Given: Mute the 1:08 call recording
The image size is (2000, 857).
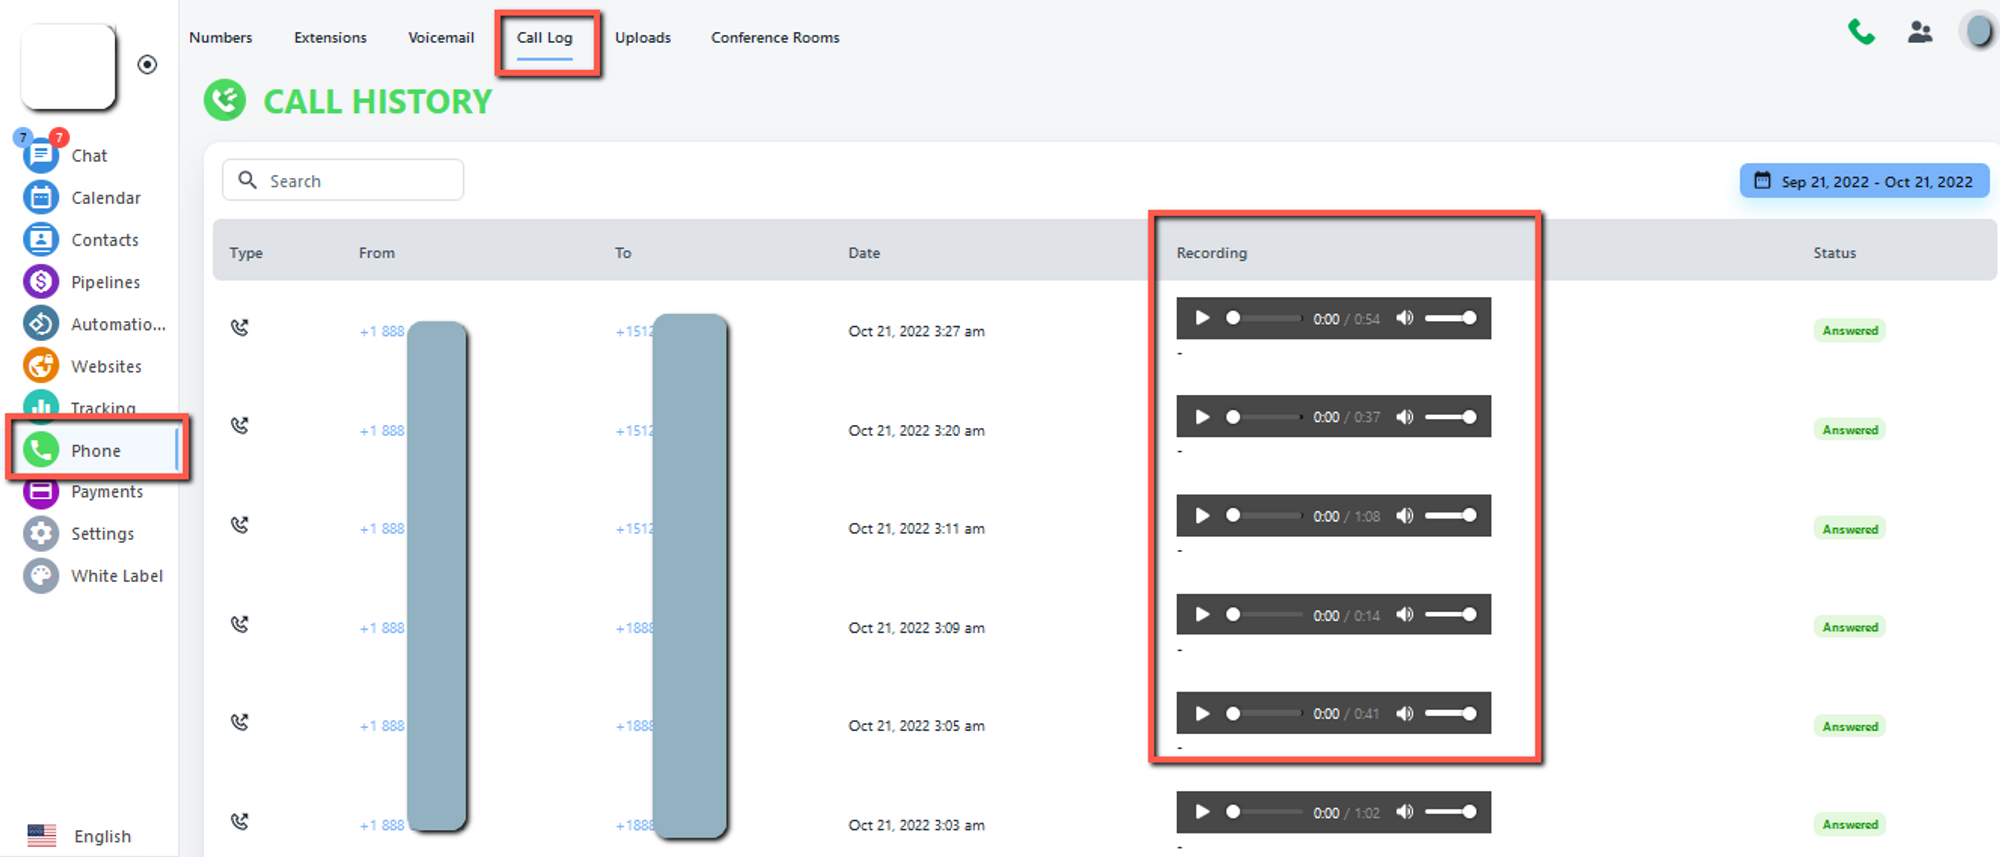Looking at the screenshot, I should tap(1405, 516).
